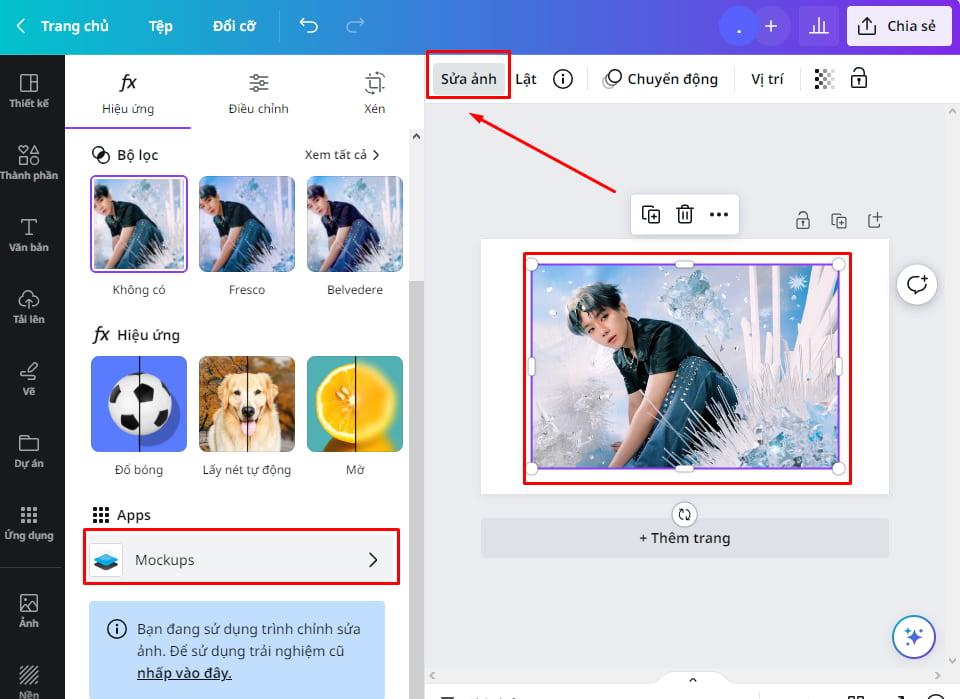Apply the Đổ bóng shadow effect
Screen dimensions: 960x699
138,404
